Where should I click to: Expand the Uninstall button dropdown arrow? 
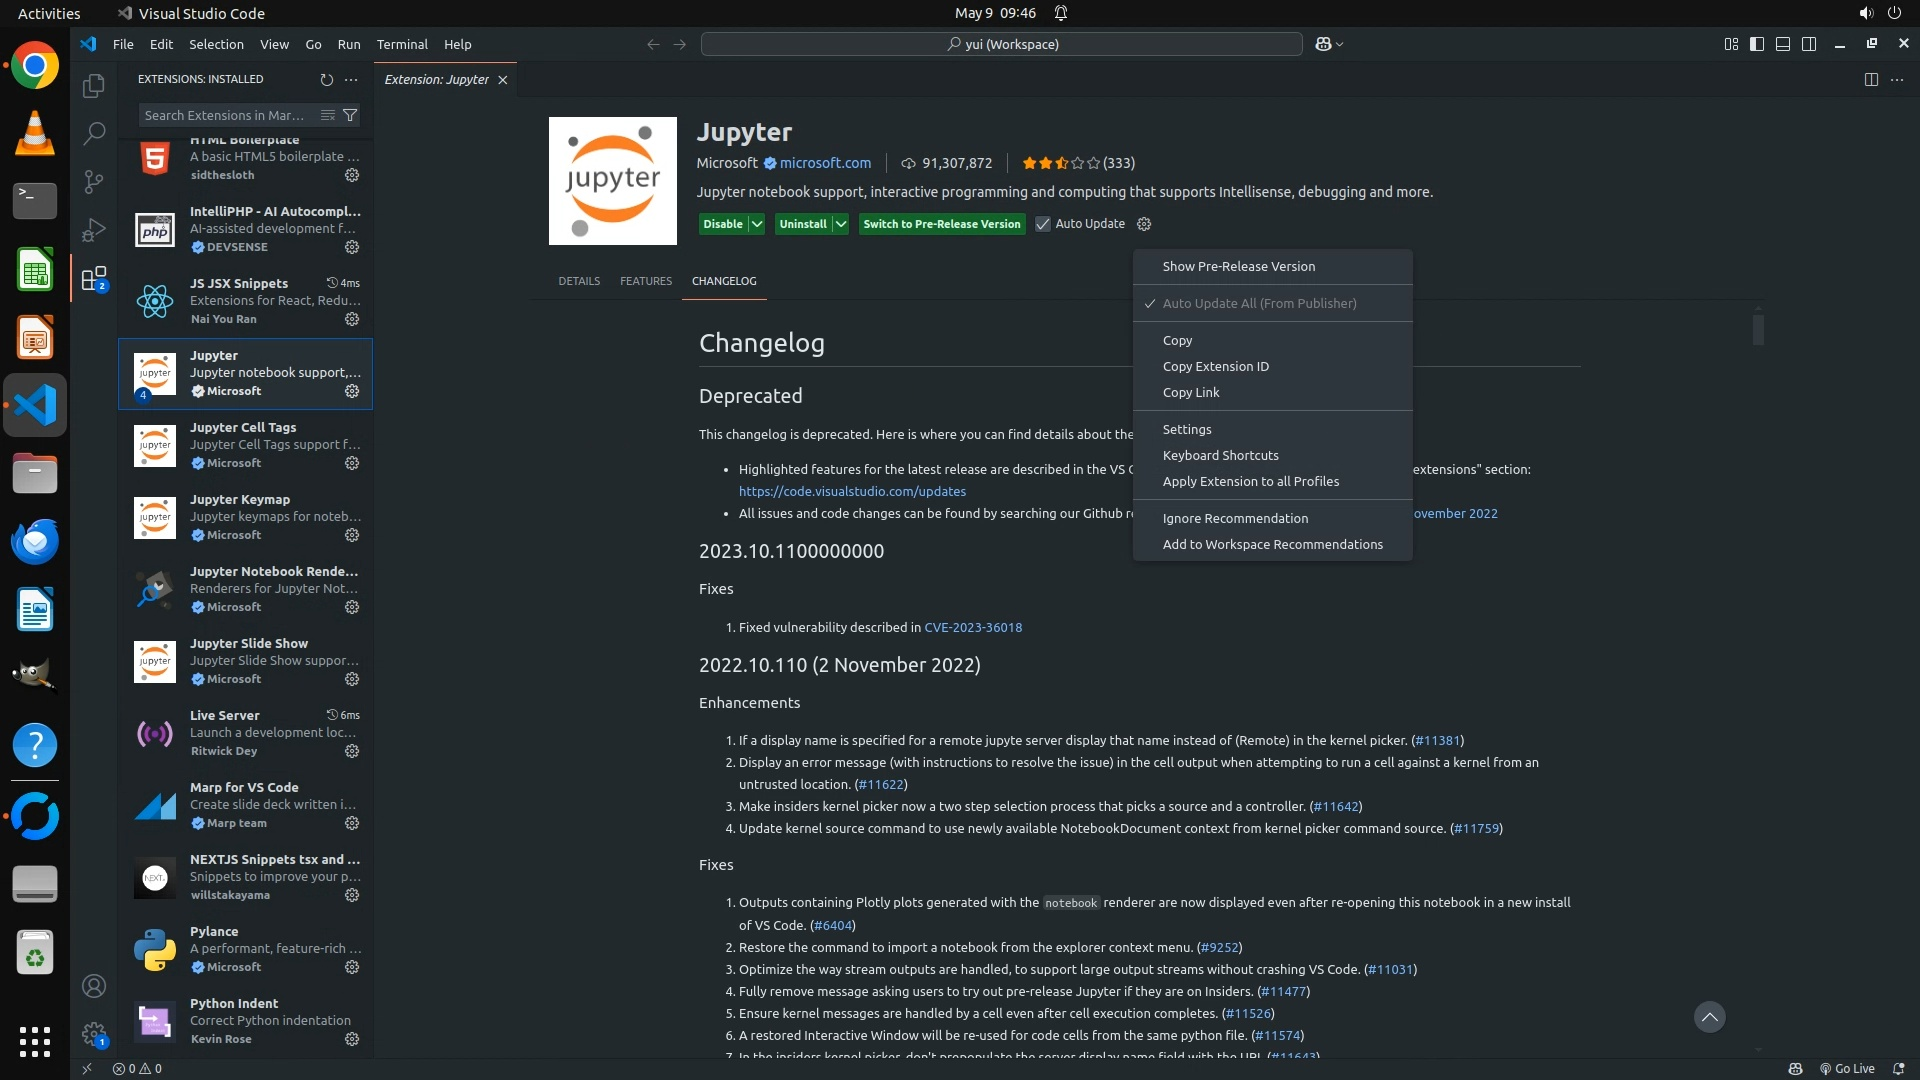tap(841, 224)
